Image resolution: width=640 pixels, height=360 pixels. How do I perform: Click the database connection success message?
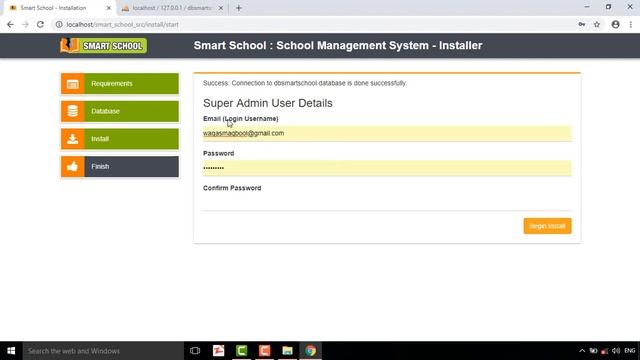[x=305, y=83]
